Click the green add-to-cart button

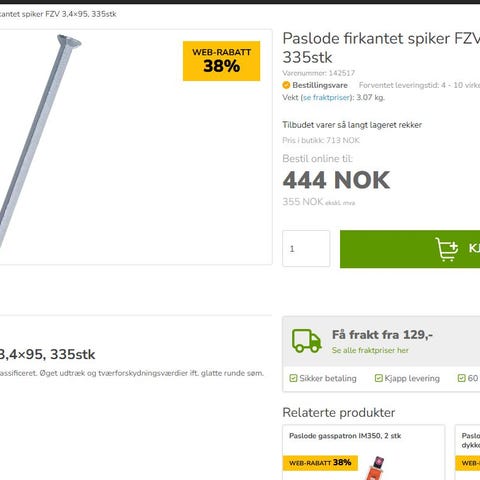coord(410,249)
